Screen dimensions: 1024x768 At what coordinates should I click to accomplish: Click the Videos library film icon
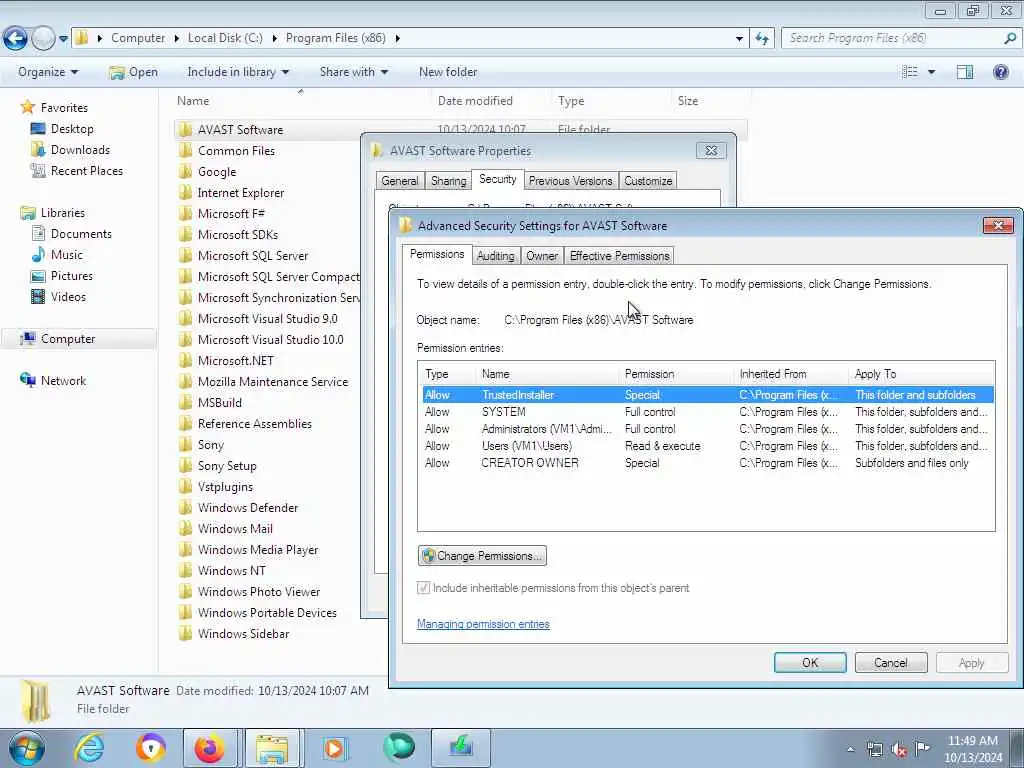click(x=39, y=296)
